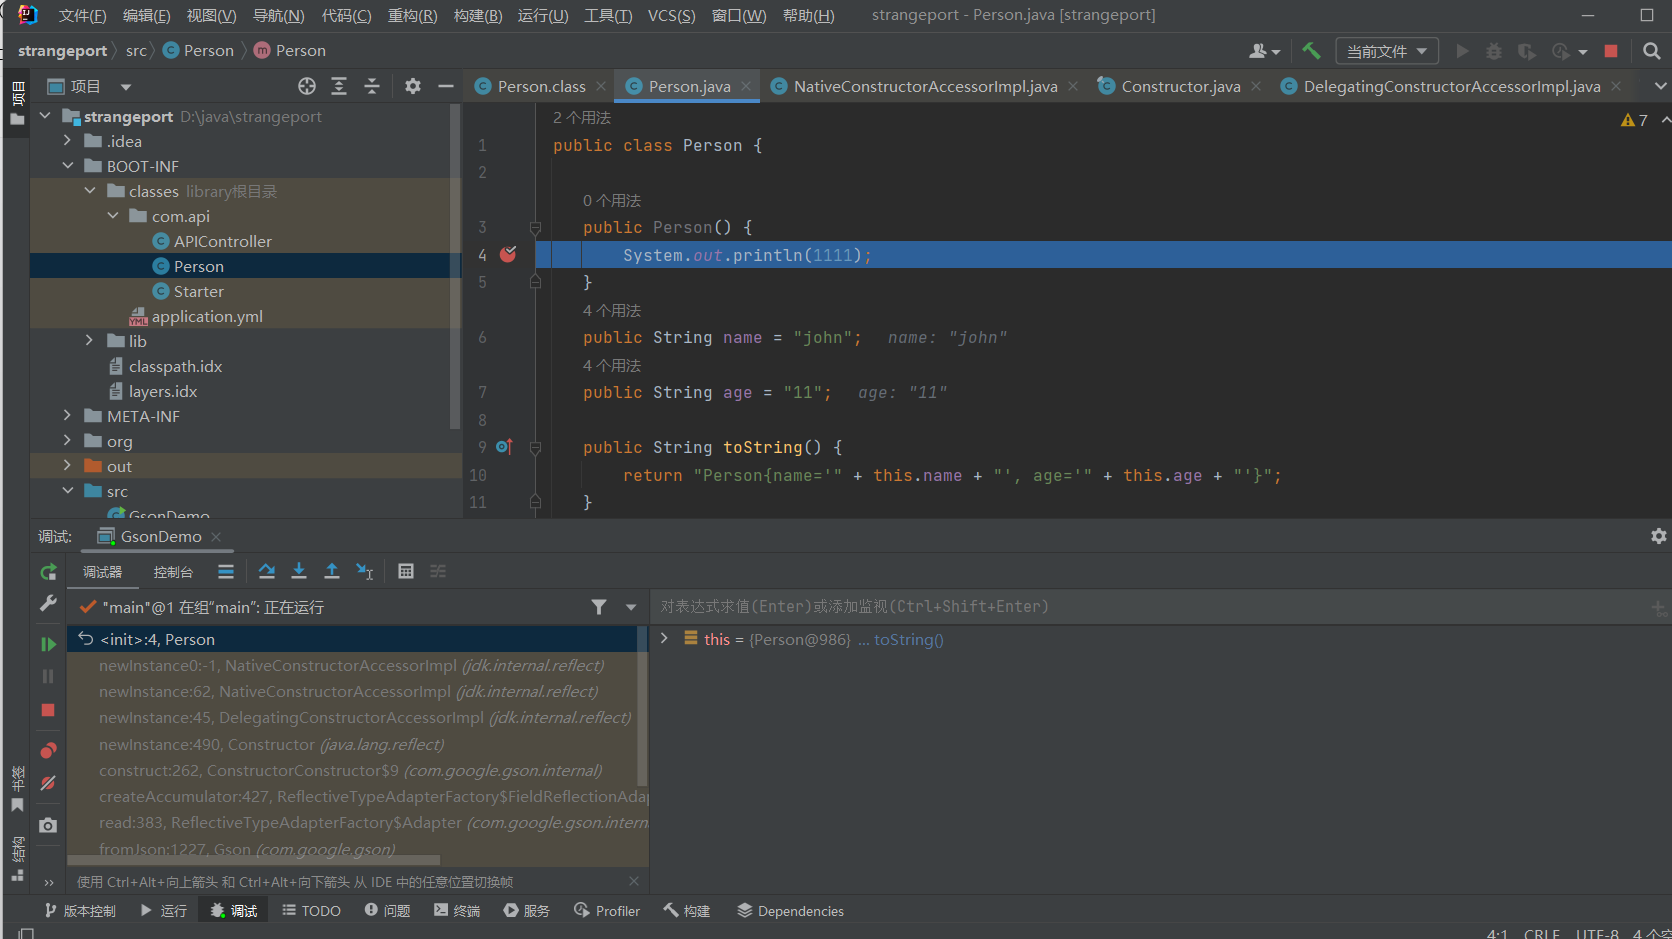This screenshot has height=939, width=1672.
Task: Open thread selector dropdown arrow
Action: click(x=631, y=607)
